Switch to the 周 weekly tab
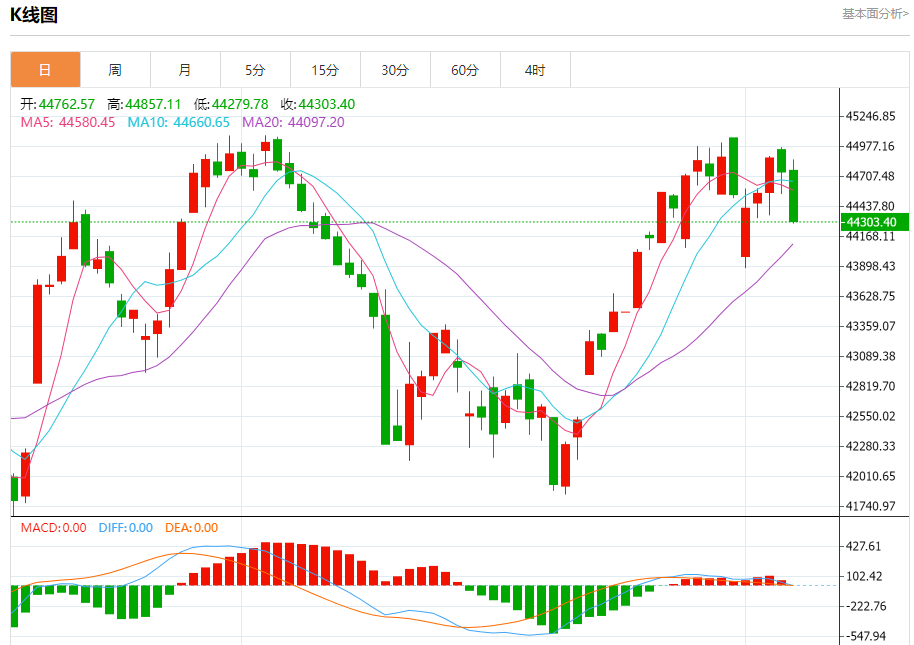 [115, 70]
